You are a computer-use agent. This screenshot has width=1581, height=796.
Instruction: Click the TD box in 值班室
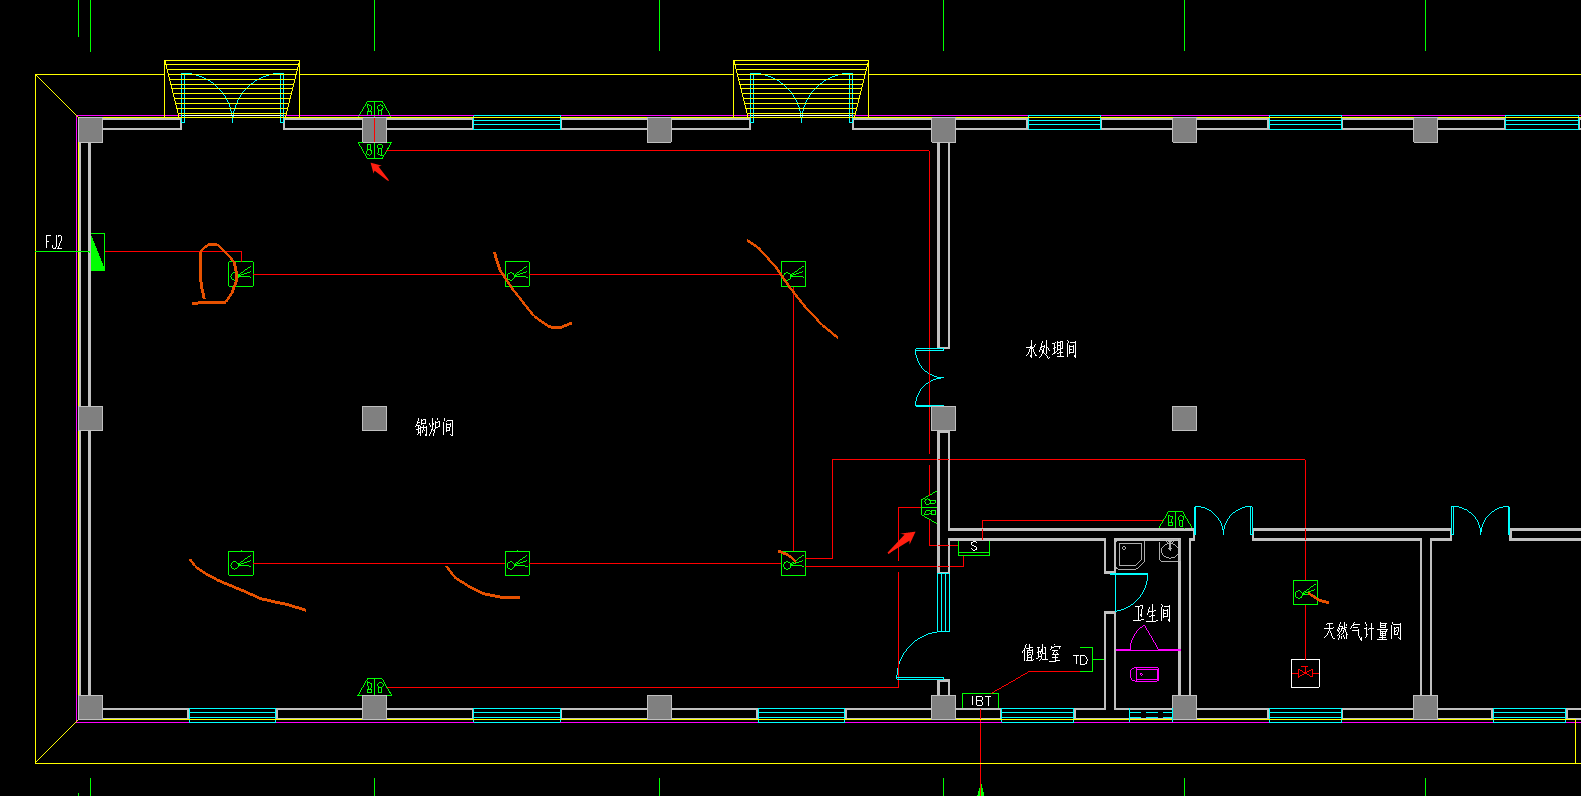[1081, 660]
